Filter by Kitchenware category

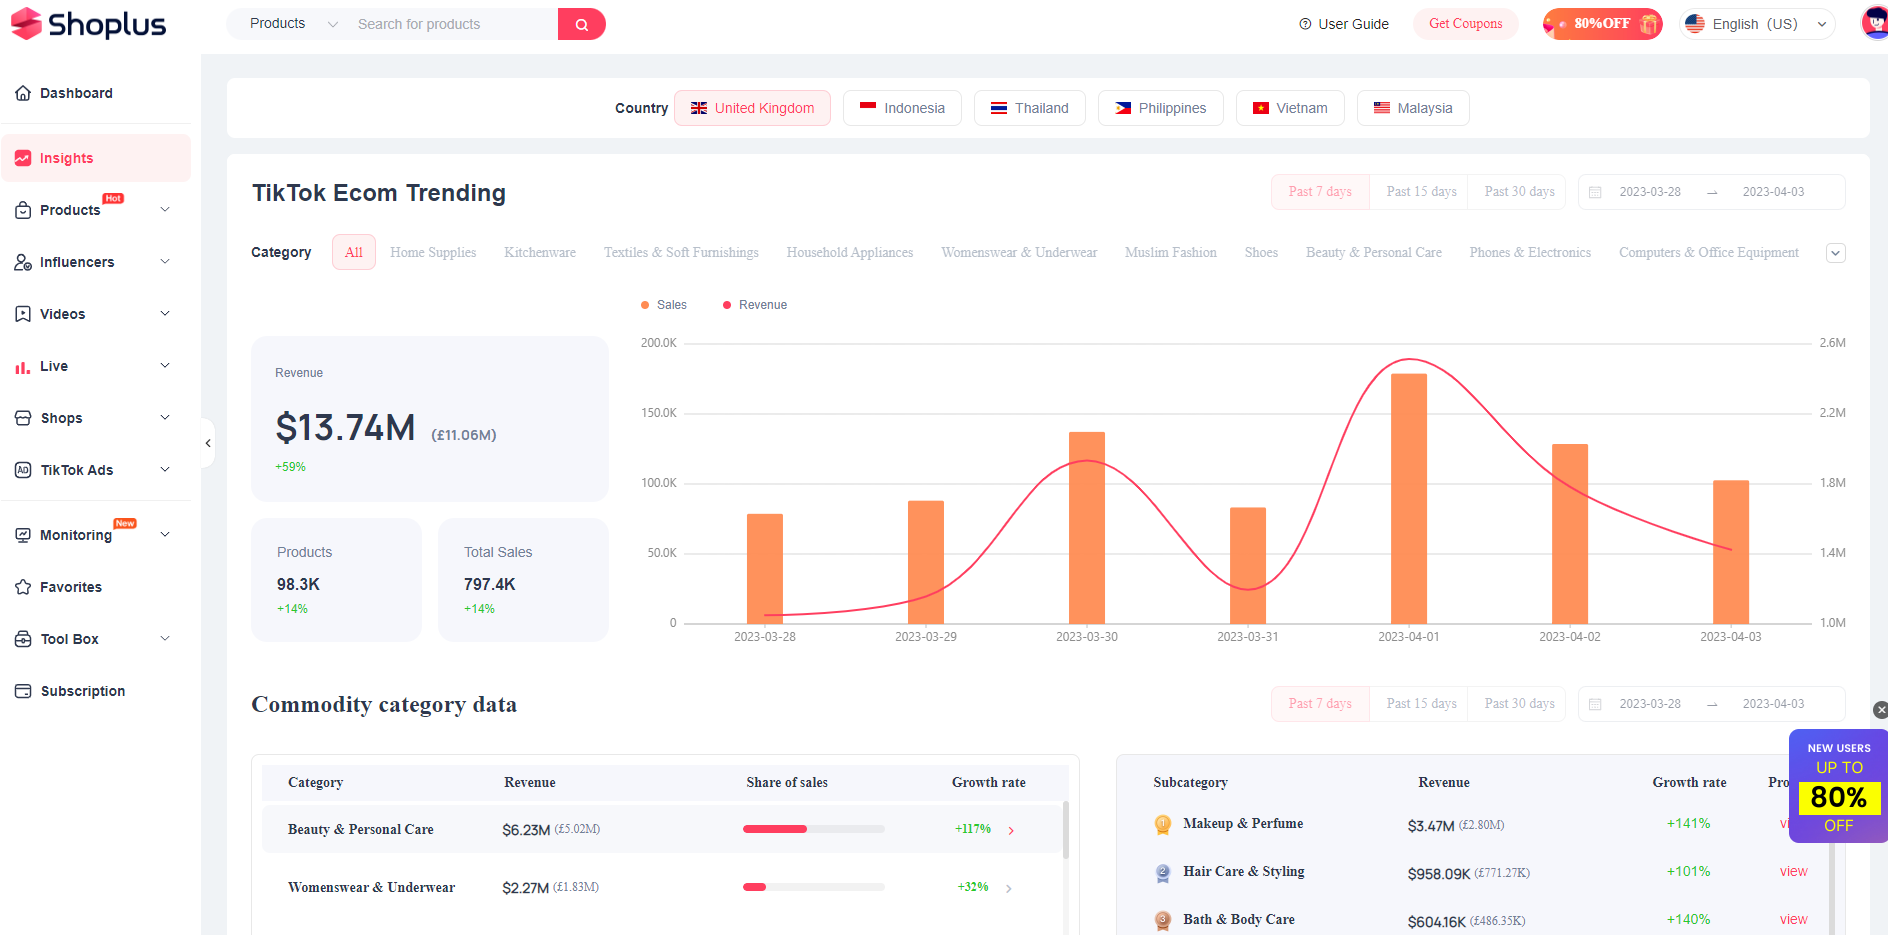click(540, 253)
